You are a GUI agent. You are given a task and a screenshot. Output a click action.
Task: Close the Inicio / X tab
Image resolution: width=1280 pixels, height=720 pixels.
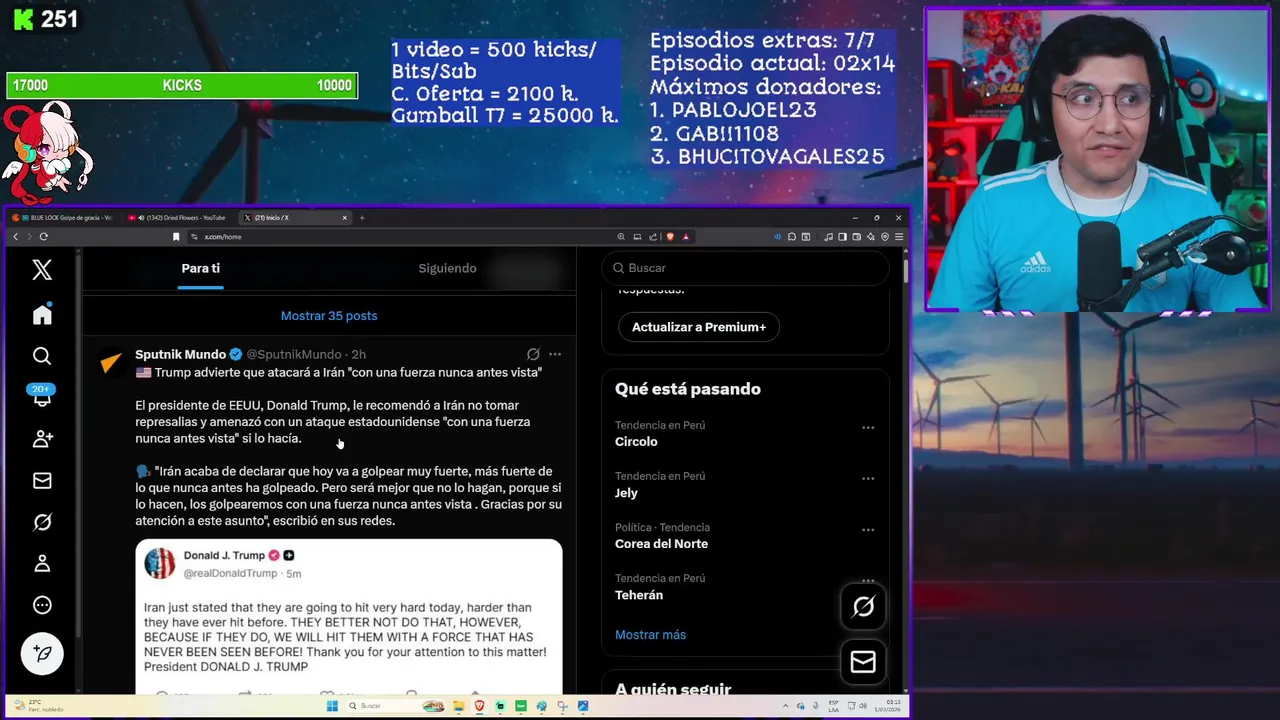point(345,218)
